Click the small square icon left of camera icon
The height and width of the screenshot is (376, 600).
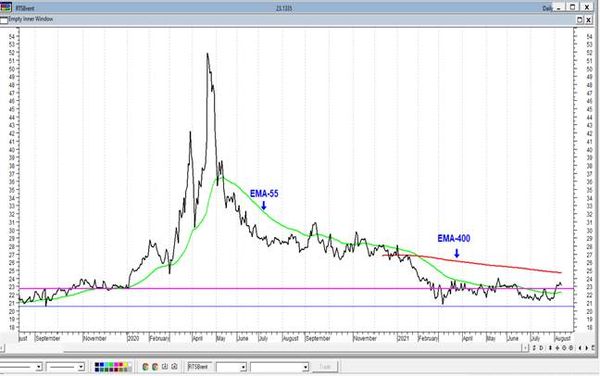coord(164,366)
